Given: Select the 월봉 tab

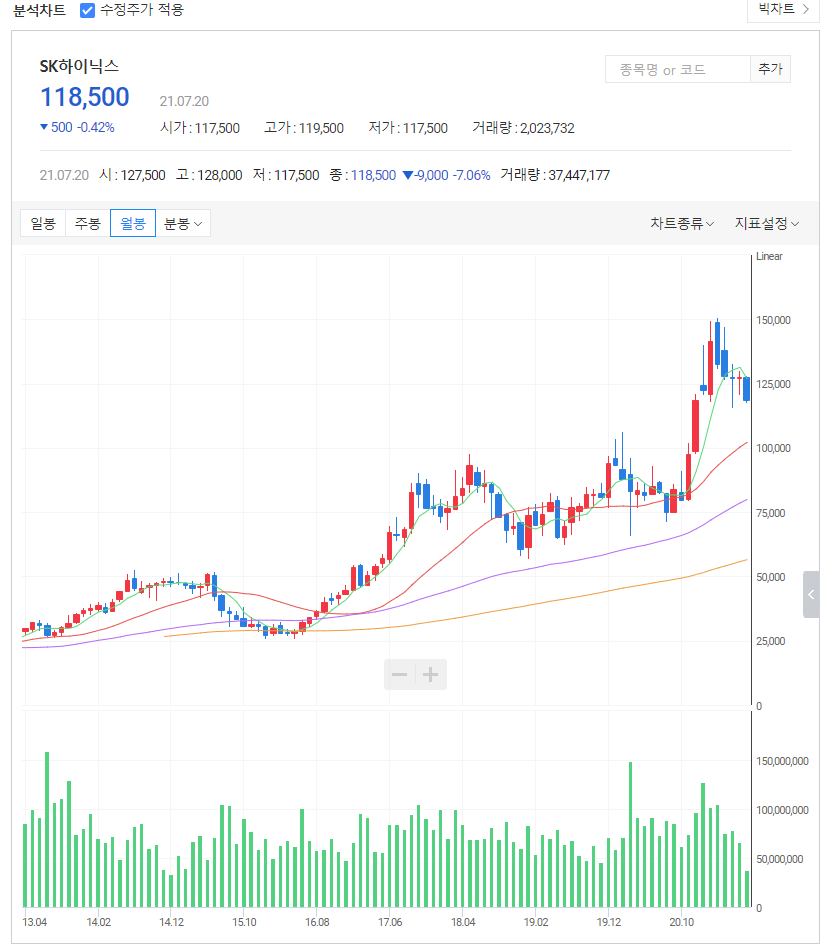Looking at the screenshot, I should [133, 224].
